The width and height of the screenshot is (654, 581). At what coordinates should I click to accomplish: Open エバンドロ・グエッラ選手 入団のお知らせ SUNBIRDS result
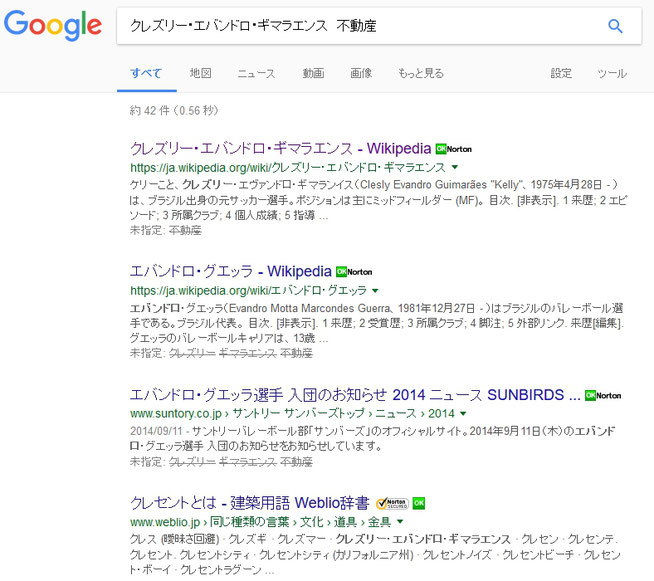[355, 395]
